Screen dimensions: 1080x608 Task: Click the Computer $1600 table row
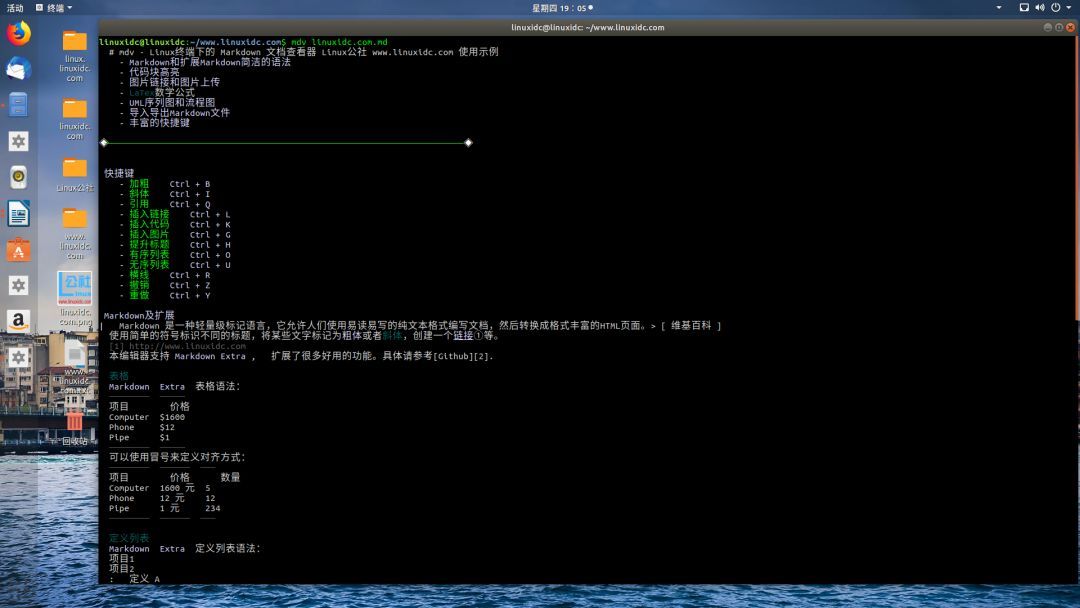[147, 417]
